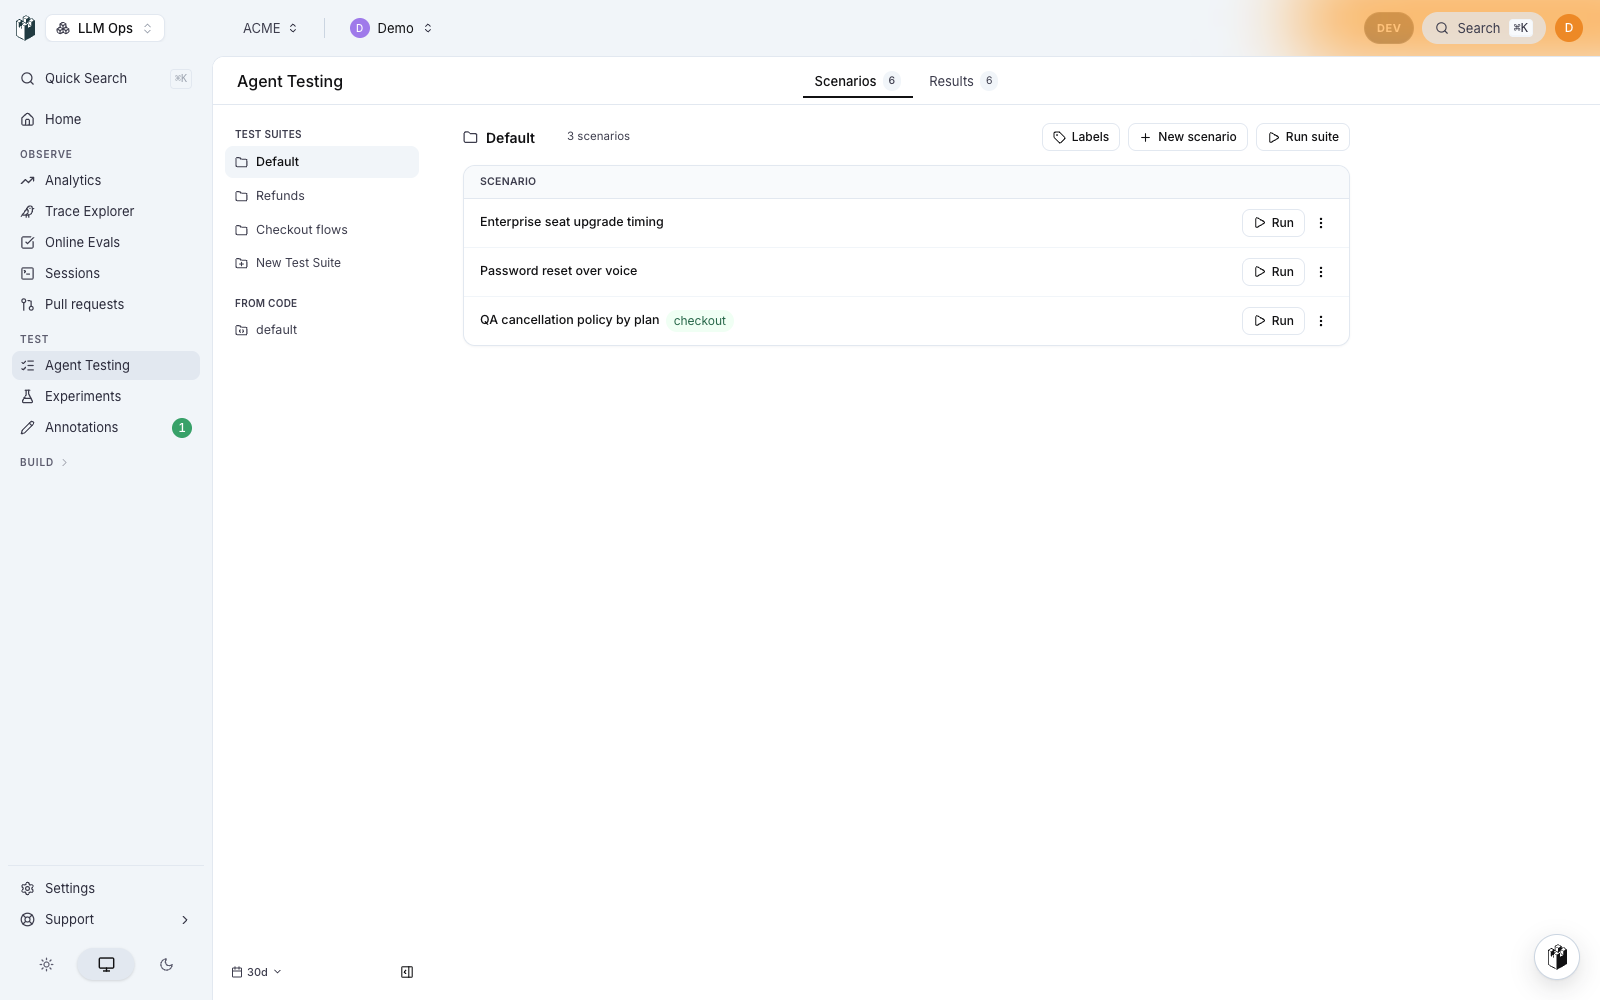Click the app logo in the top-left corner
The width and height of the screenshot is (1600, 1000).
point(25,28)
